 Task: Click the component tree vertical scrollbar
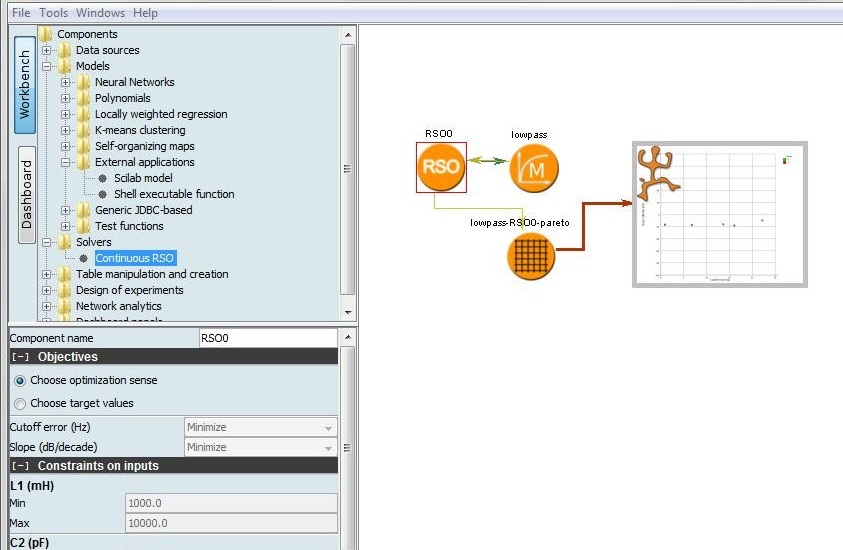[347, 170]
